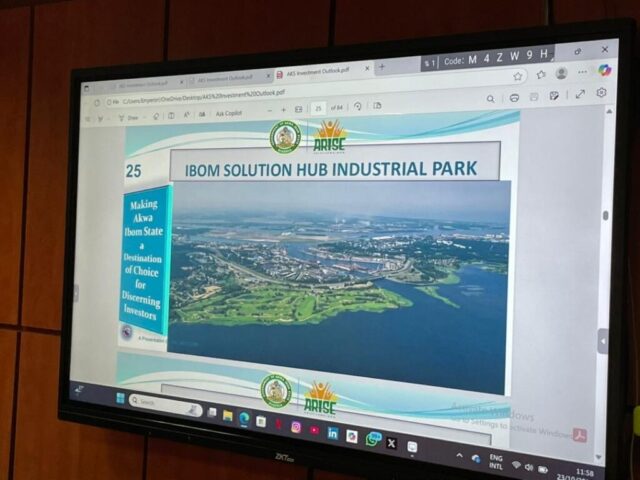
Task: Open Edge Copilot icon at the top right
Action: tap(604, 70)
